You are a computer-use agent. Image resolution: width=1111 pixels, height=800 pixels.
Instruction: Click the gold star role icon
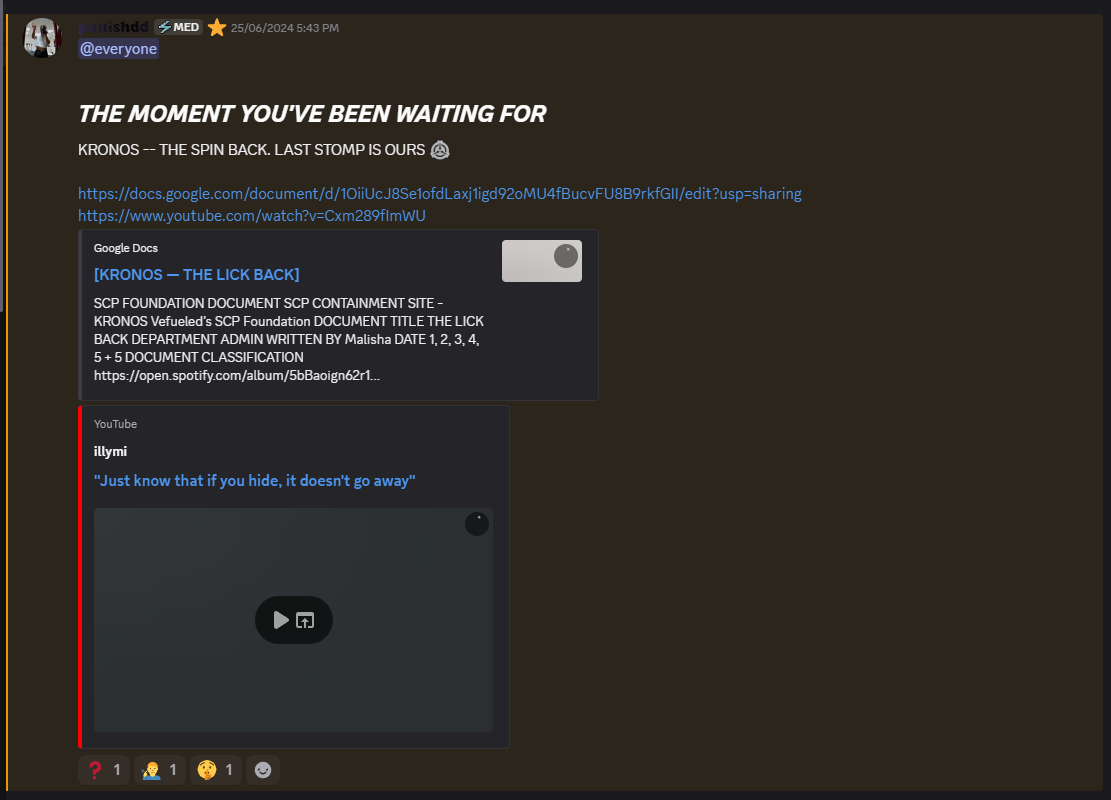[217, 28]
